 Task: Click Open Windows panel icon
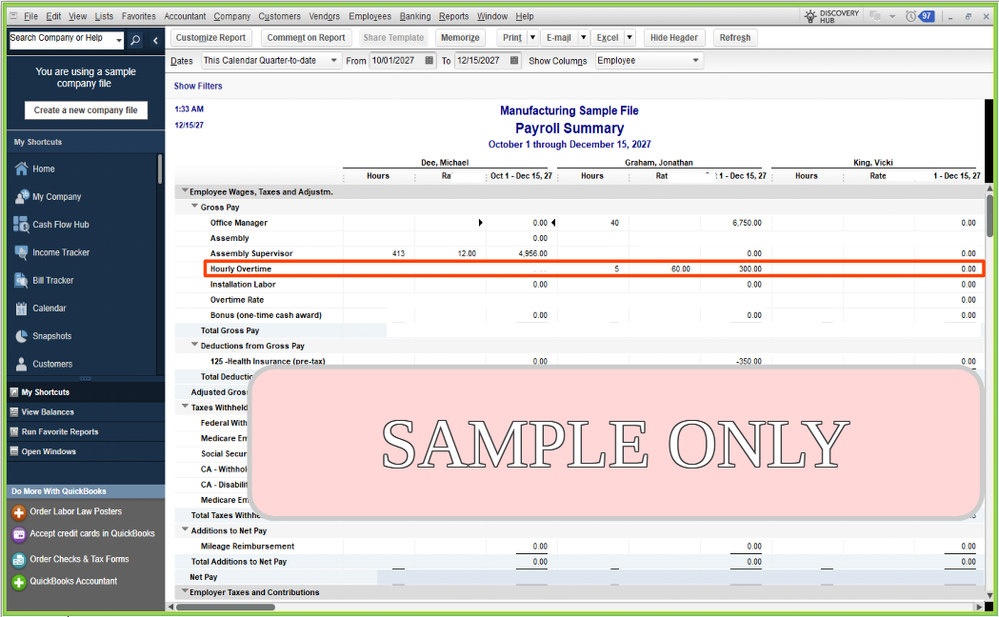pos(14,452)
